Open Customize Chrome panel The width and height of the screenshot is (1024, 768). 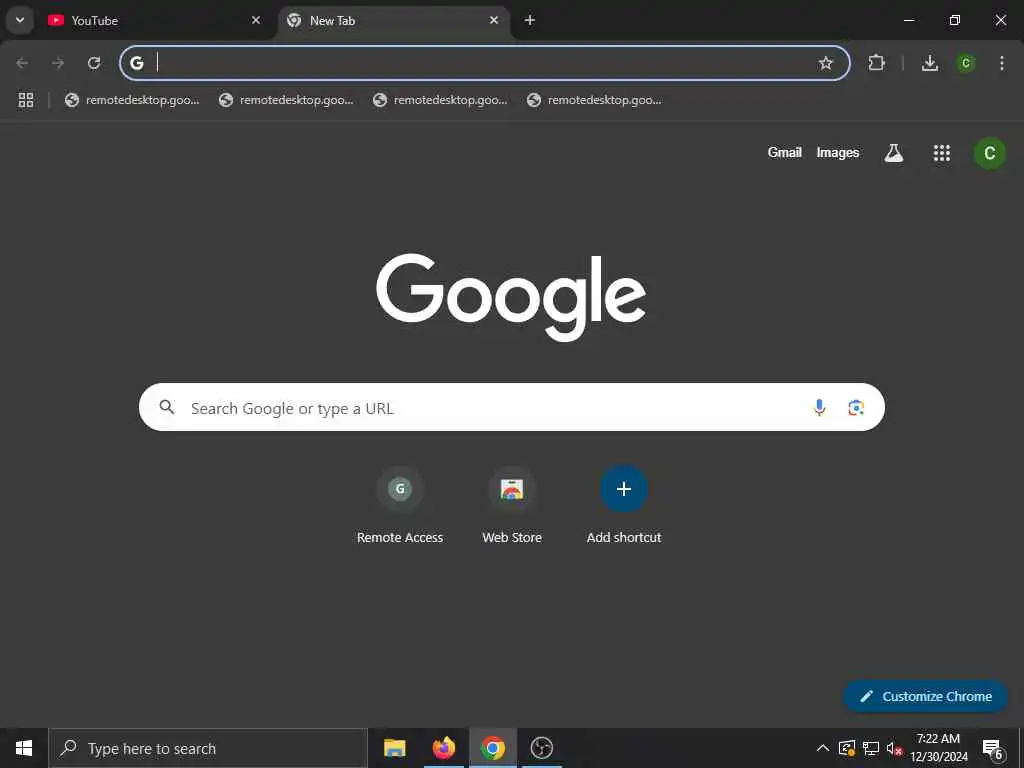(926, 696)
